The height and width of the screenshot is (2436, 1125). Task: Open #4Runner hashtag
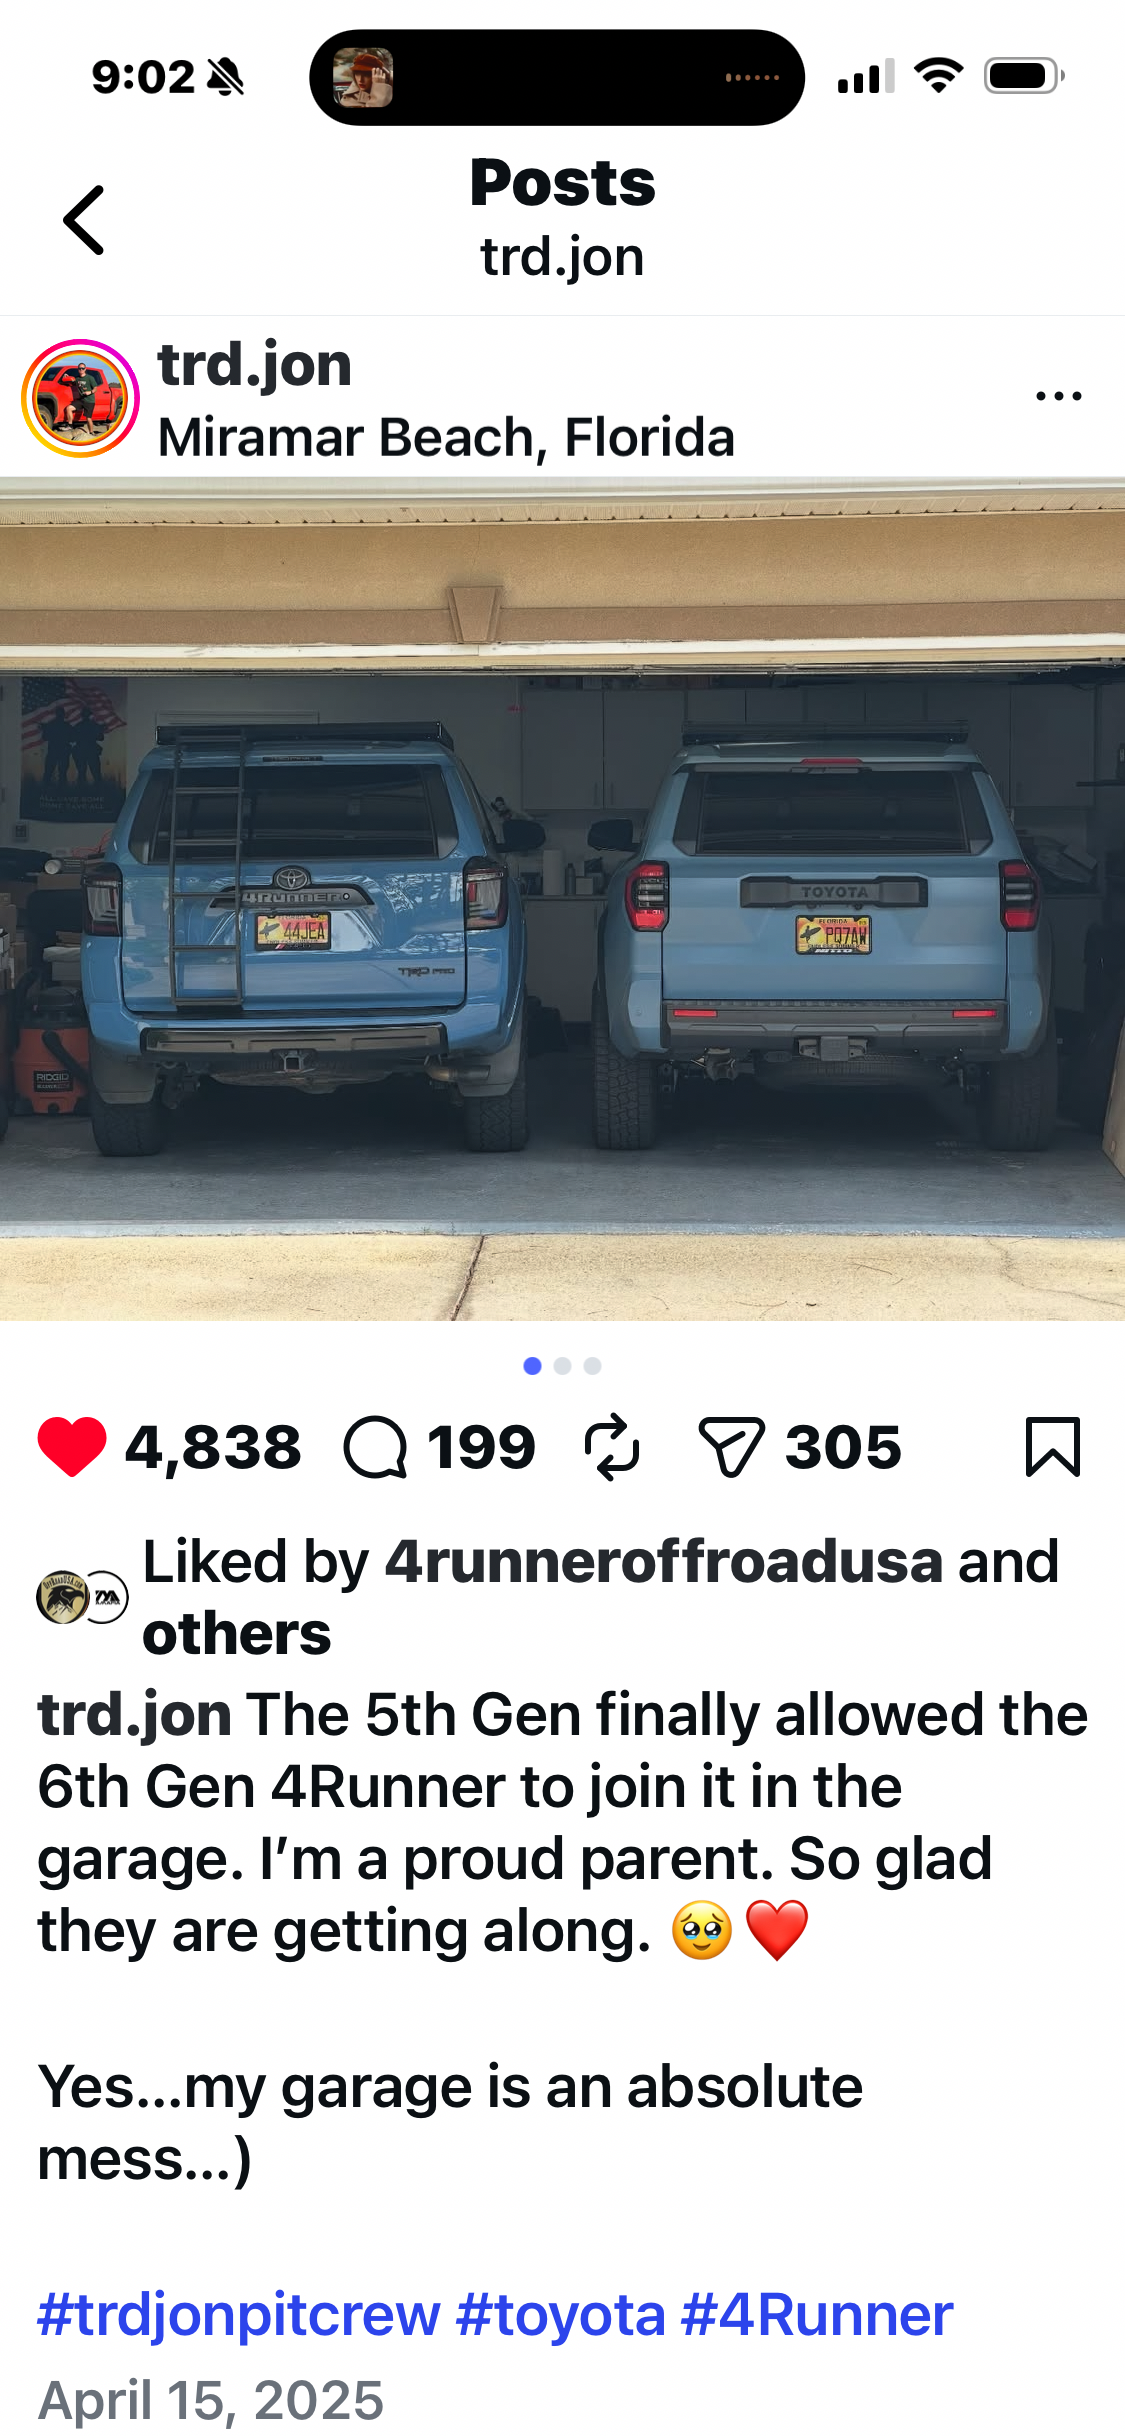click(x=817, y=2315)
